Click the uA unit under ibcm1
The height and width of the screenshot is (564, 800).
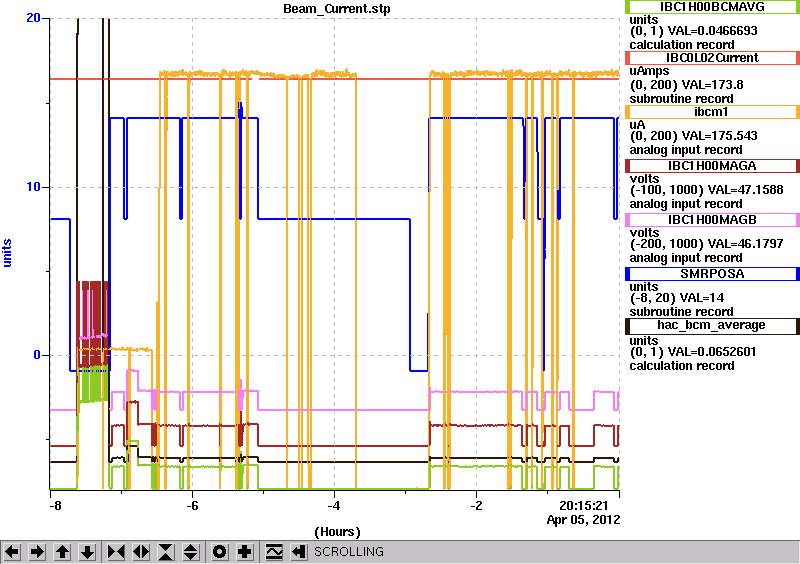pyautogui.click(x=637, y=125)
